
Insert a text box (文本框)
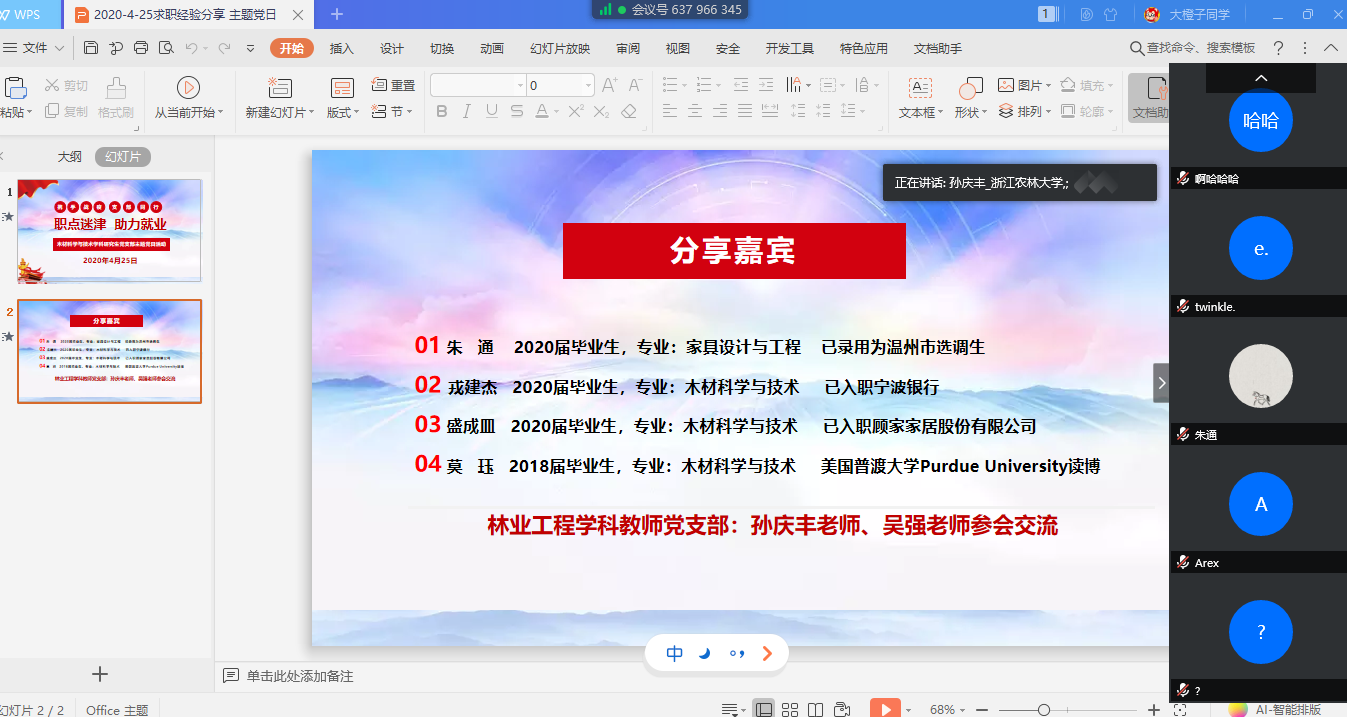click(920, 88)
